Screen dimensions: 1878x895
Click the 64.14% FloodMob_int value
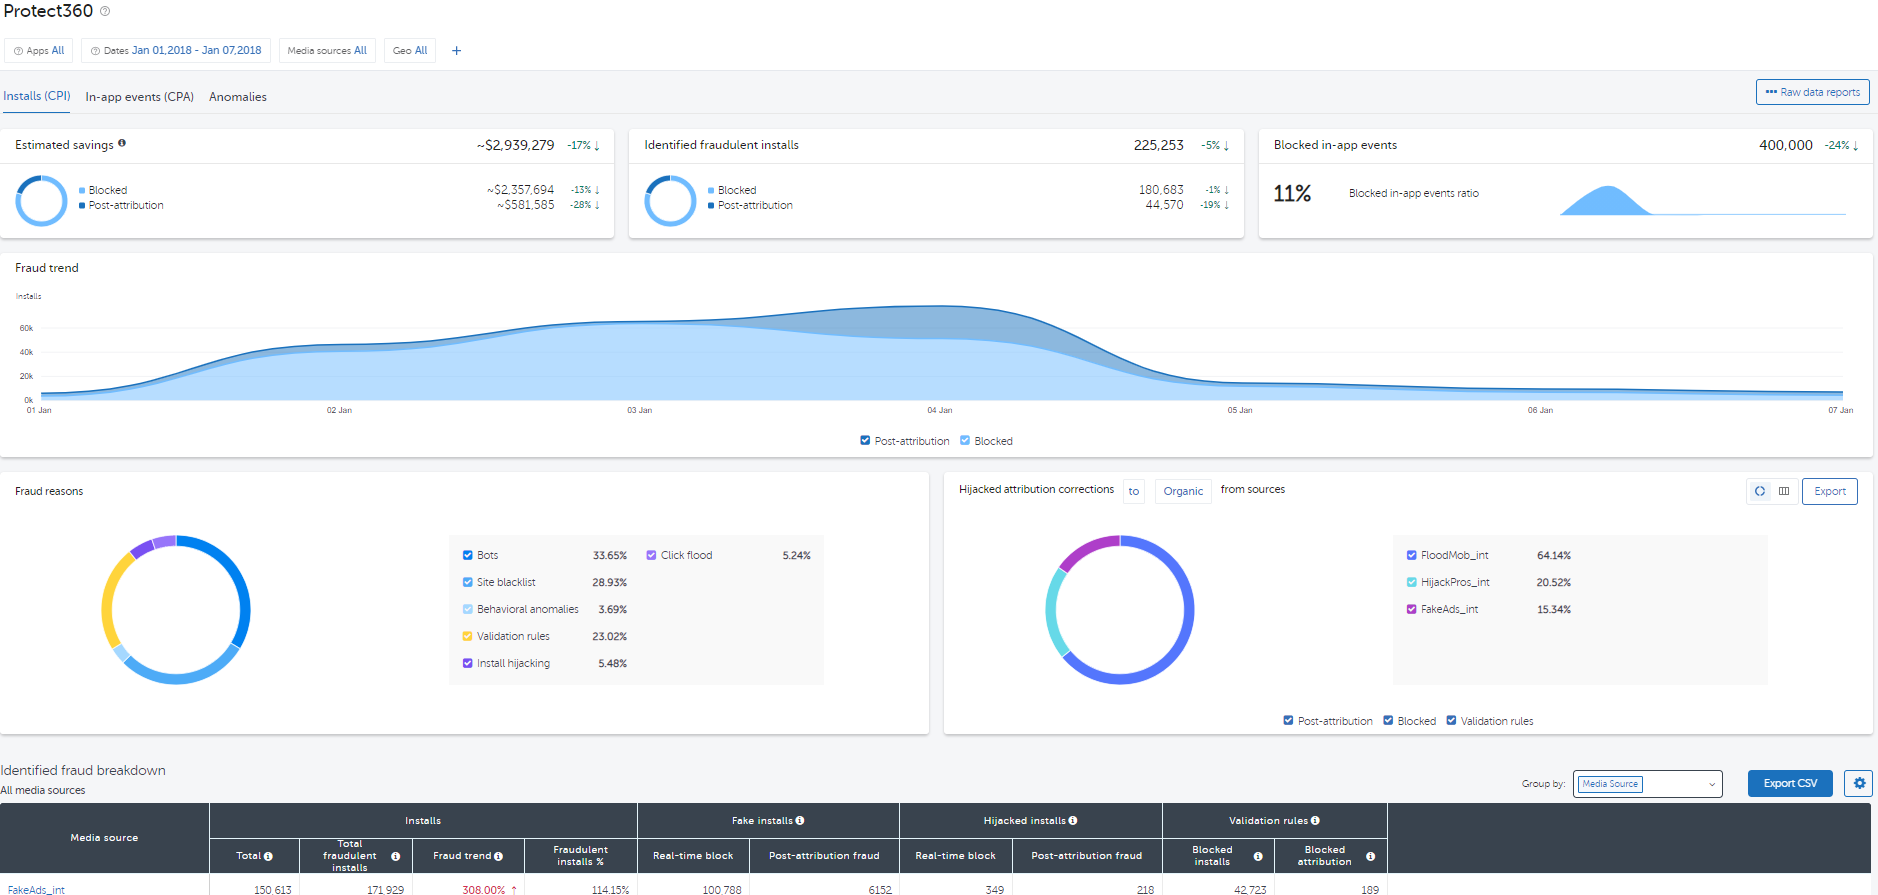coord(1554,555)
